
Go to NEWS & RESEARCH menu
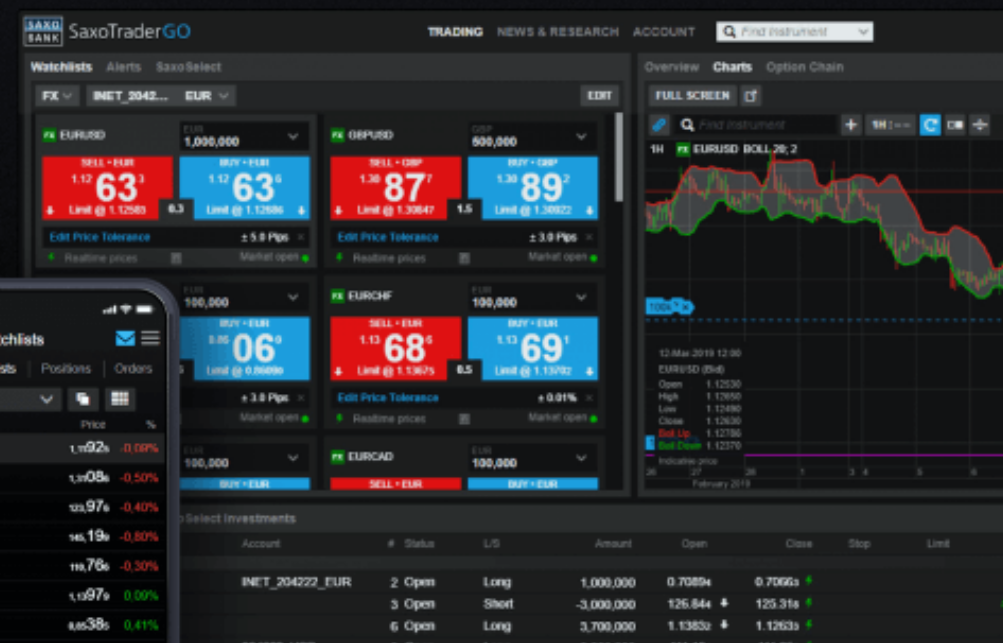(x=558, y=32)
